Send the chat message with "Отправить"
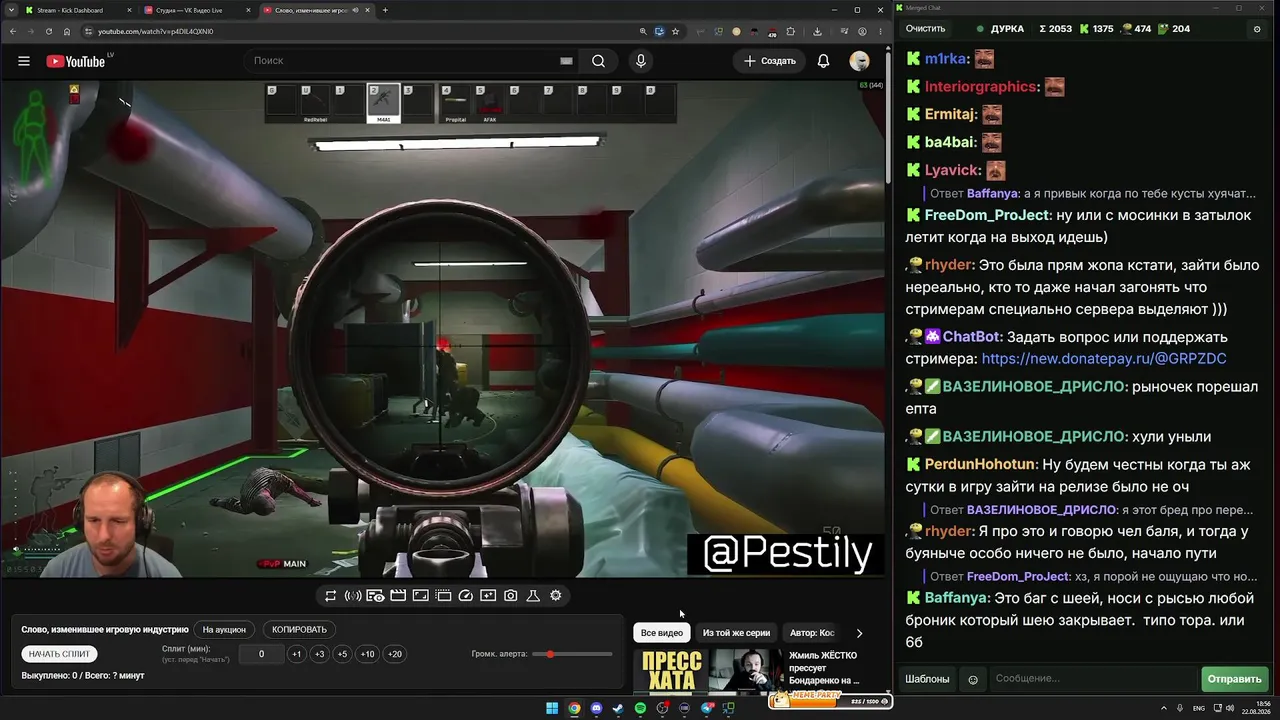Viewport: 1280px width, 720px height. (1234, 679)
